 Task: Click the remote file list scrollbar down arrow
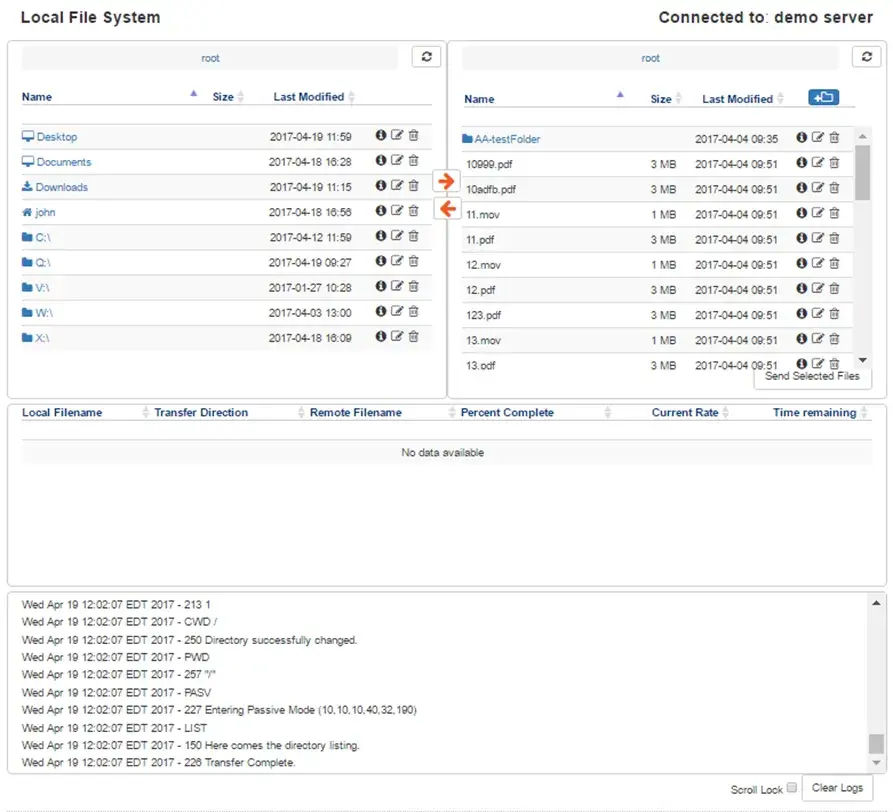(863, 361)
